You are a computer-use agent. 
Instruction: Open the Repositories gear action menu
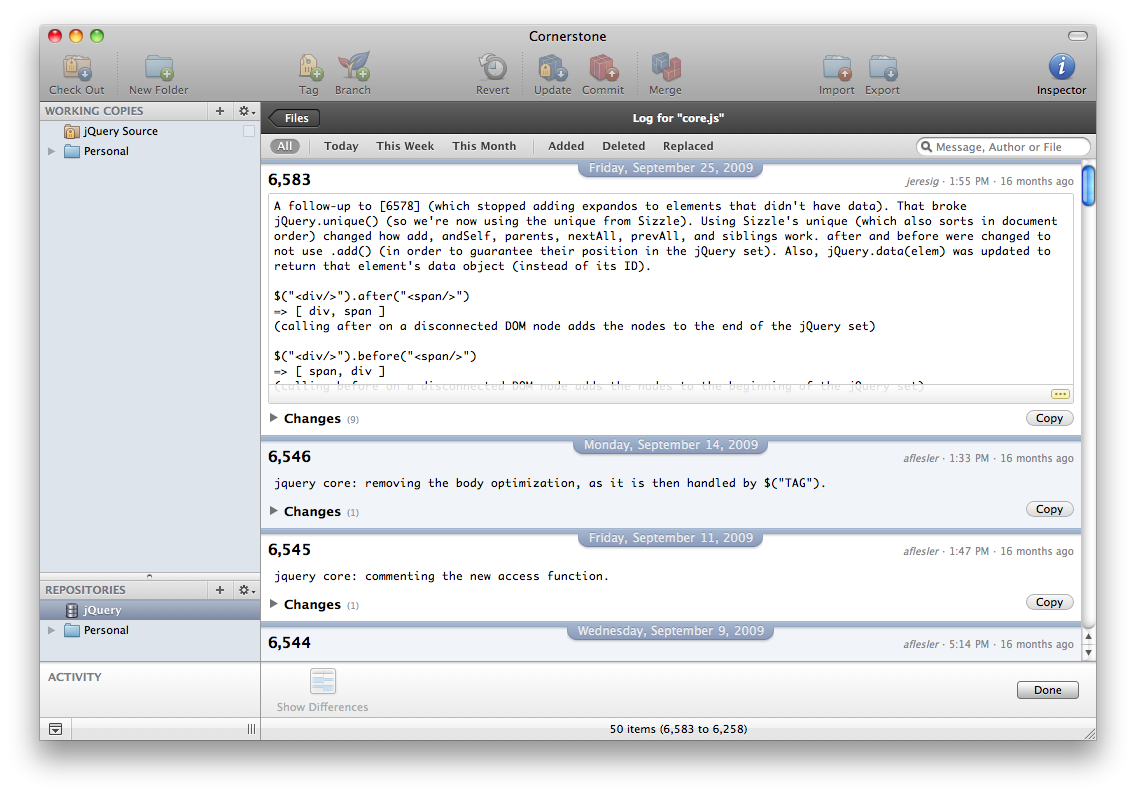click(246, 590)
